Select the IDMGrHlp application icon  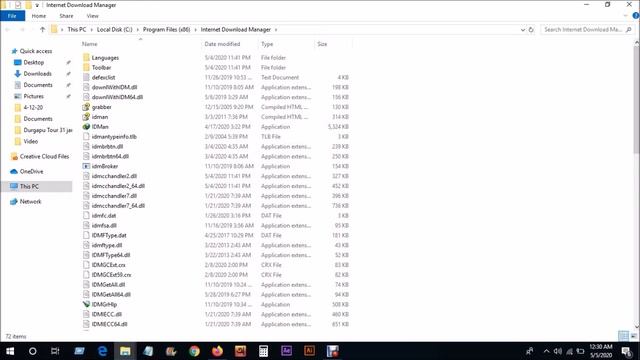pyautogui.click(x=86, y=304)
